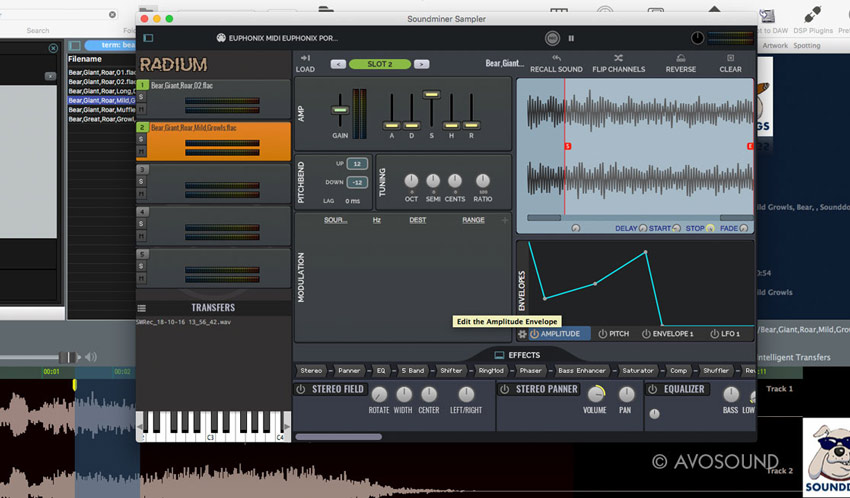Go to previous slot arrow

(338, 64)
